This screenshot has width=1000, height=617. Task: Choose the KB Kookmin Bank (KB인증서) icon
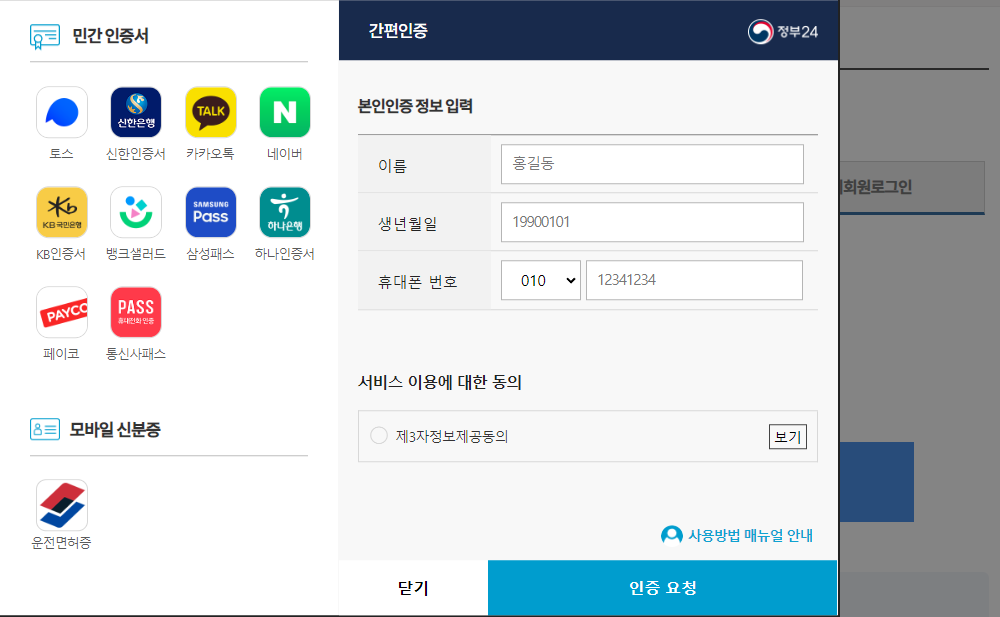point(62,212)
